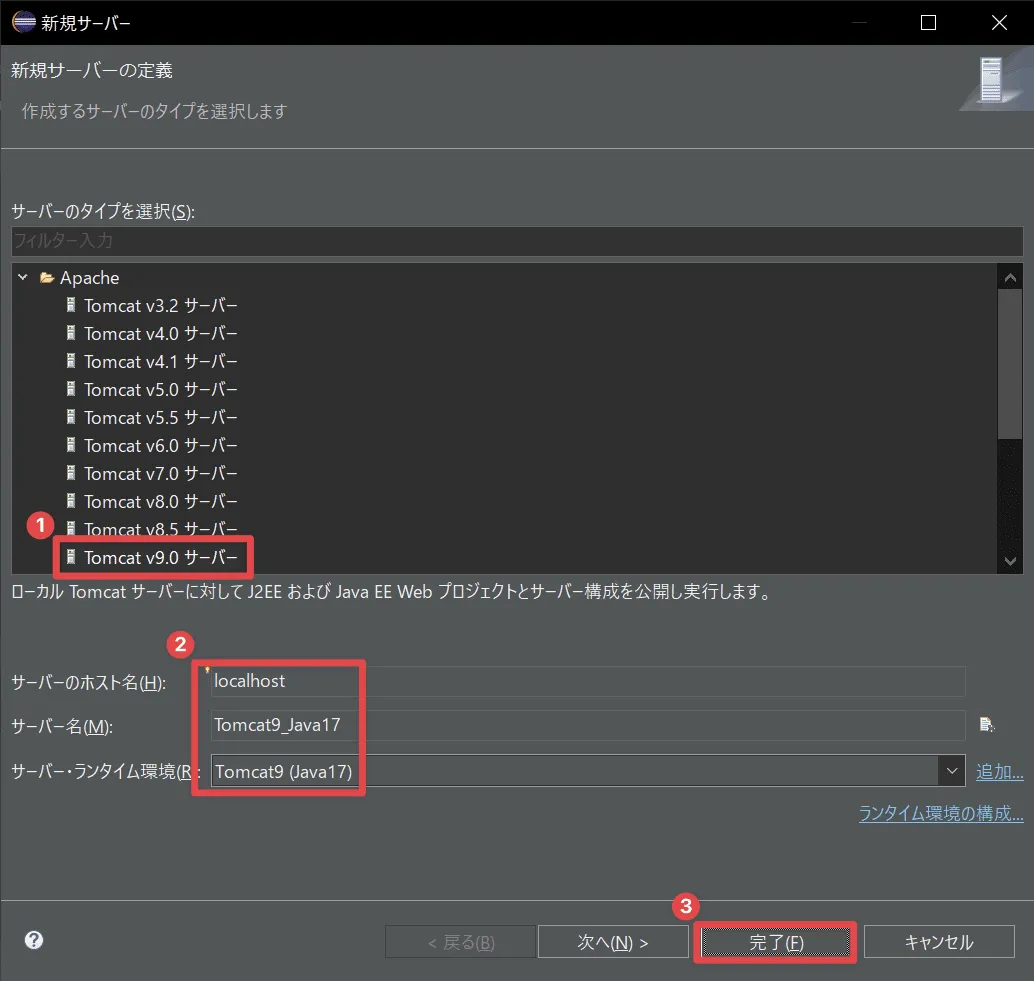Select Tomcat v5.0 サーバー entry
This screenshot has height=981, width=1034.
point(160,390)
